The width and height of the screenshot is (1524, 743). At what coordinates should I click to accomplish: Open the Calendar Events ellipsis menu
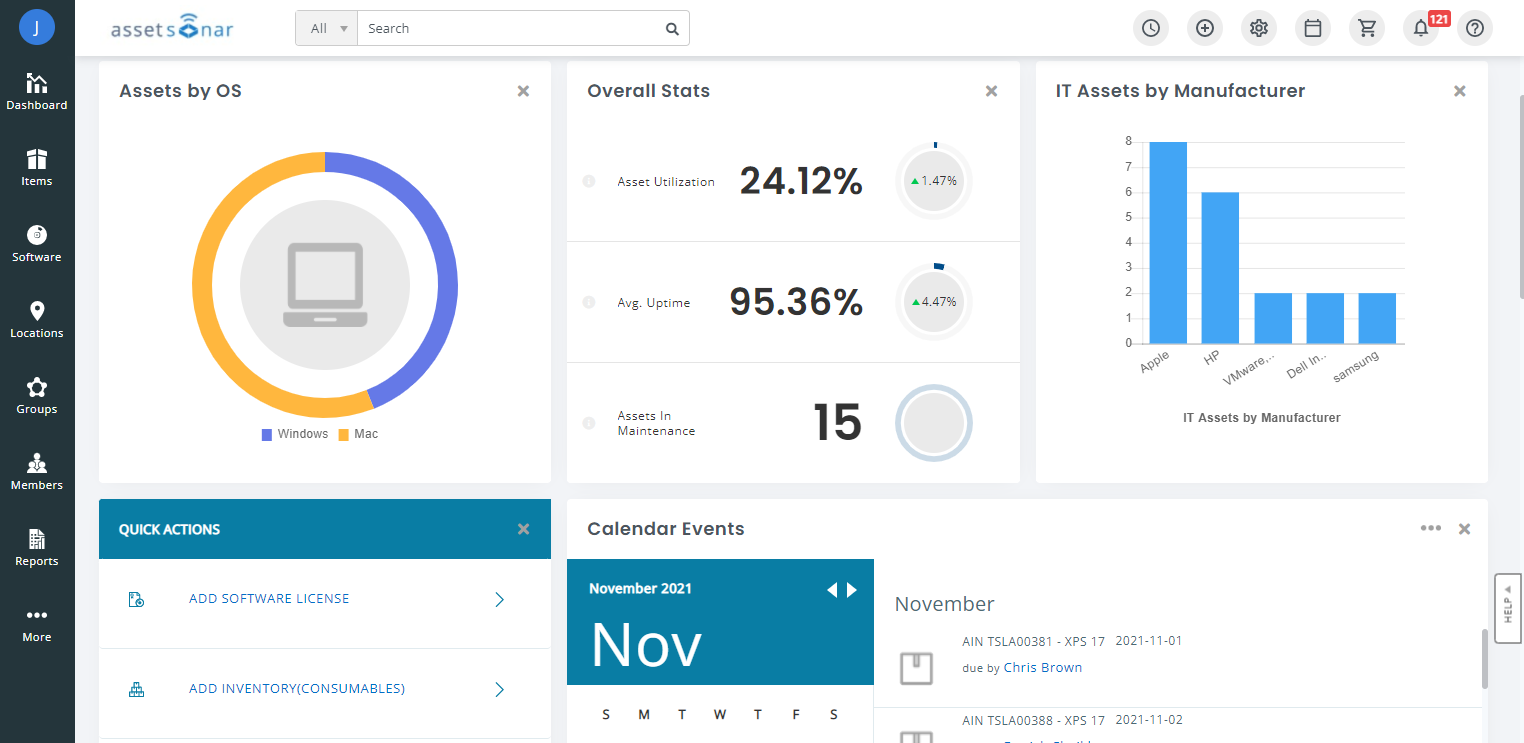[x=1431, y=528]
